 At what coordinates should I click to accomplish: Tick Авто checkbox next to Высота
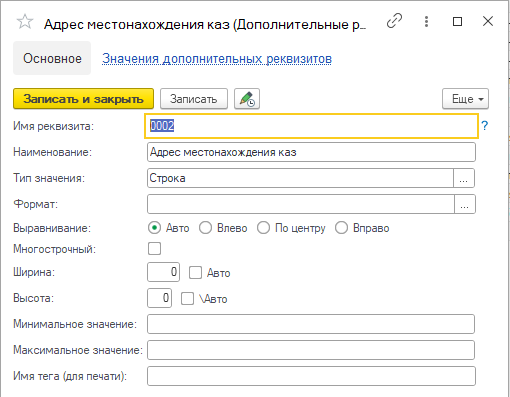click(x=187, y=298)
